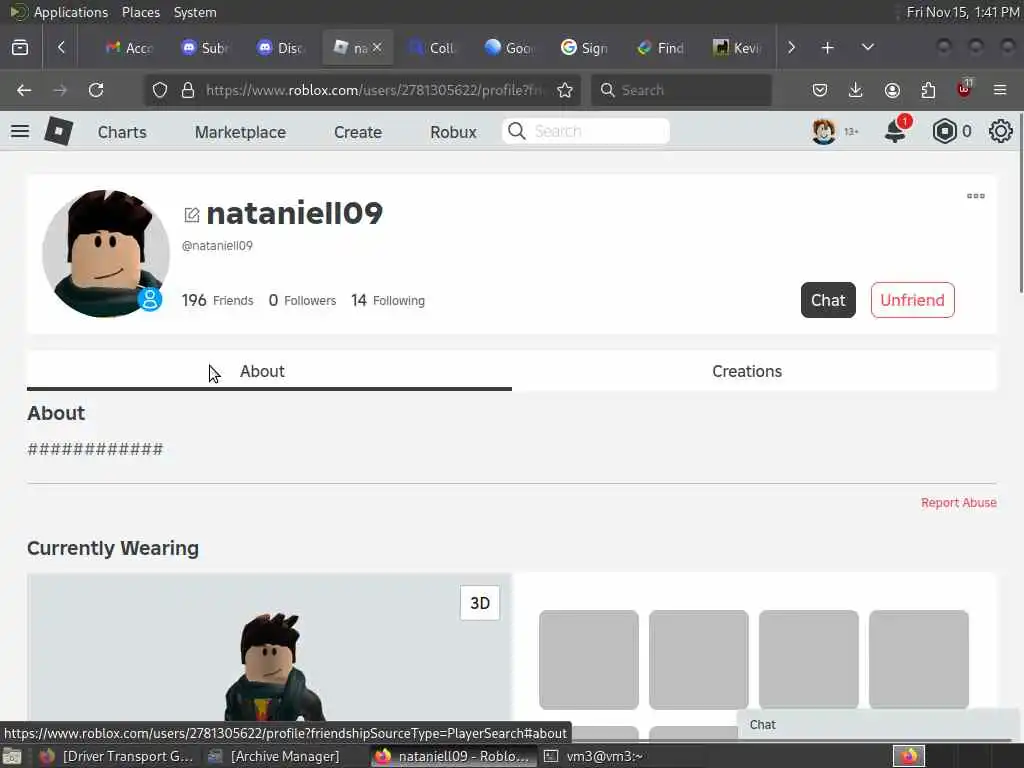
Task: Click the tracking protection shield icon
Action: tap(160, 90)
